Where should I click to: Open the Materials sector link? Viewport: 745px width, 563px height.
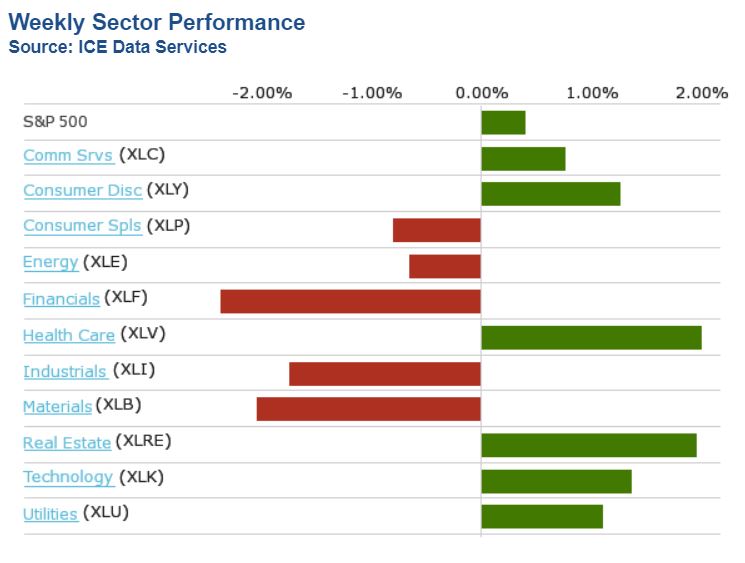57,407
